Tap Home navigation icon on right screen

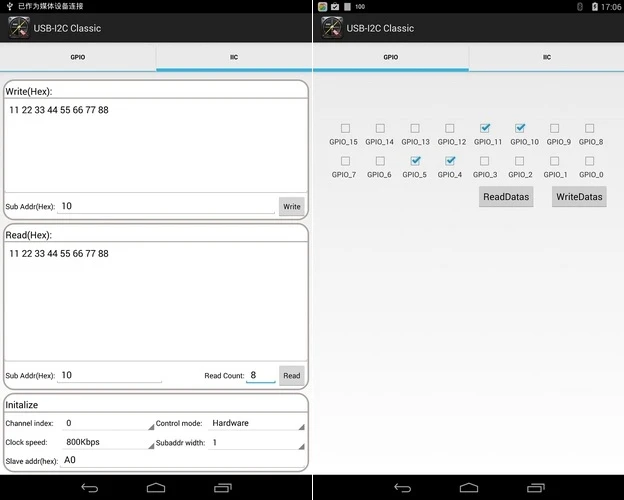[469, 488]
